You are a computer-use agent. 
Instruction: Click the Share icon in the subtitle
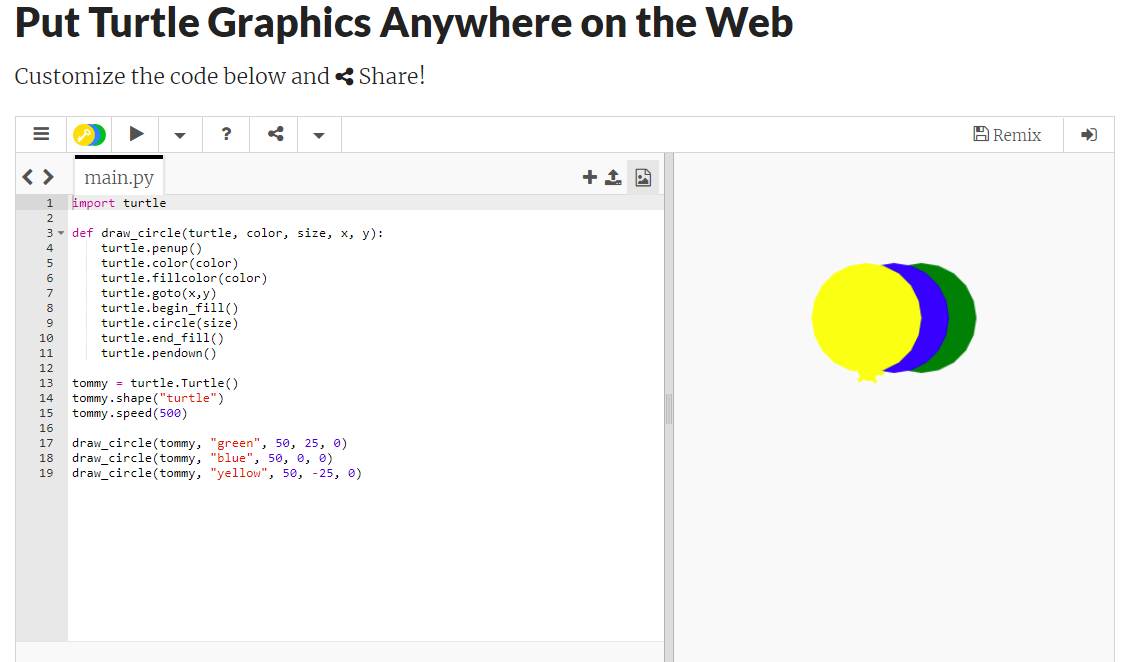pos(344,77)
